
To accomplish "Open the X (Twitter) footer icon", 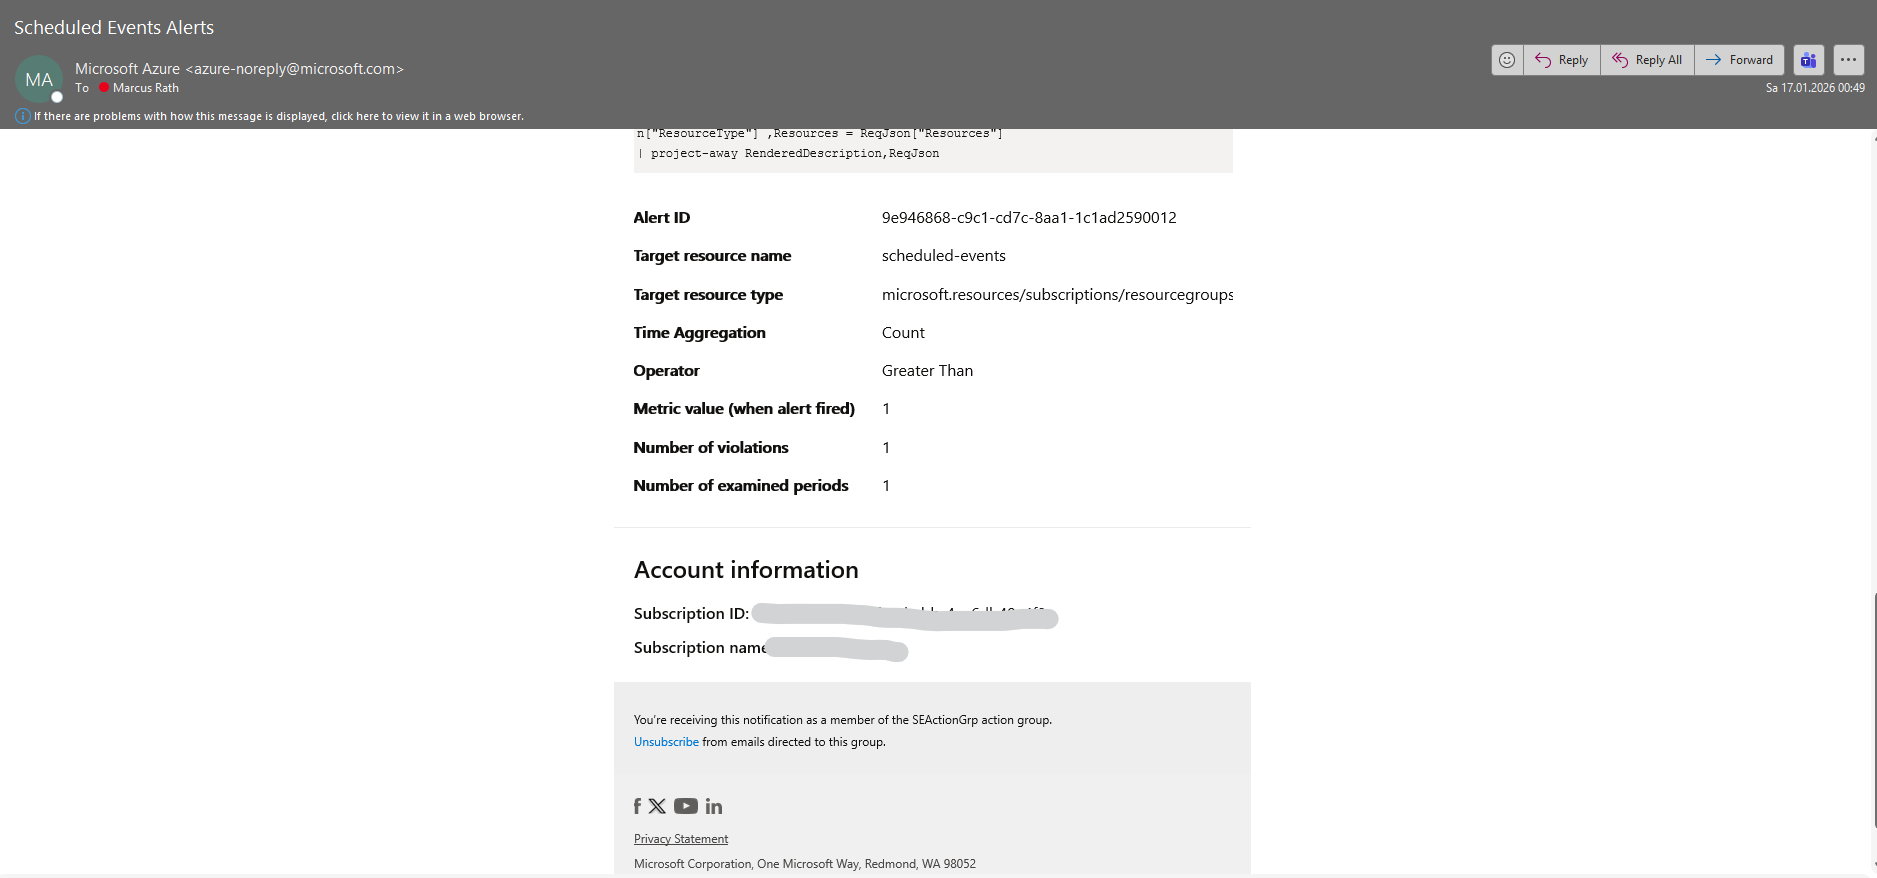I will pos(657,806).
